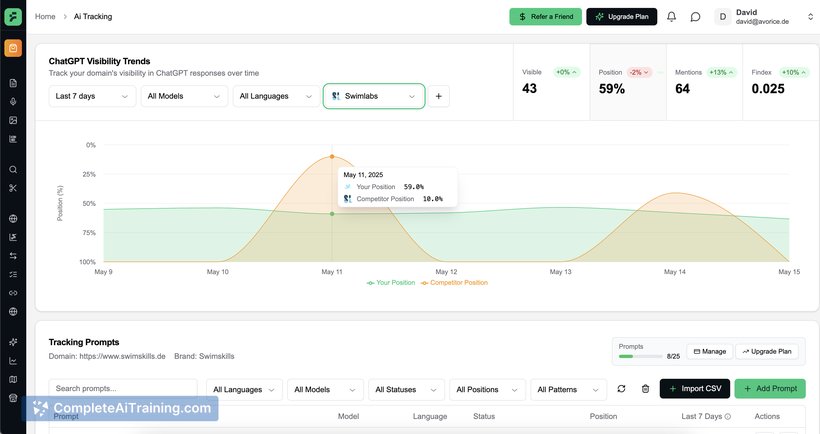The width and height of the screenshot is (820, 434).
Task: Click the D avatar next to David
Action: coord(723,17)
